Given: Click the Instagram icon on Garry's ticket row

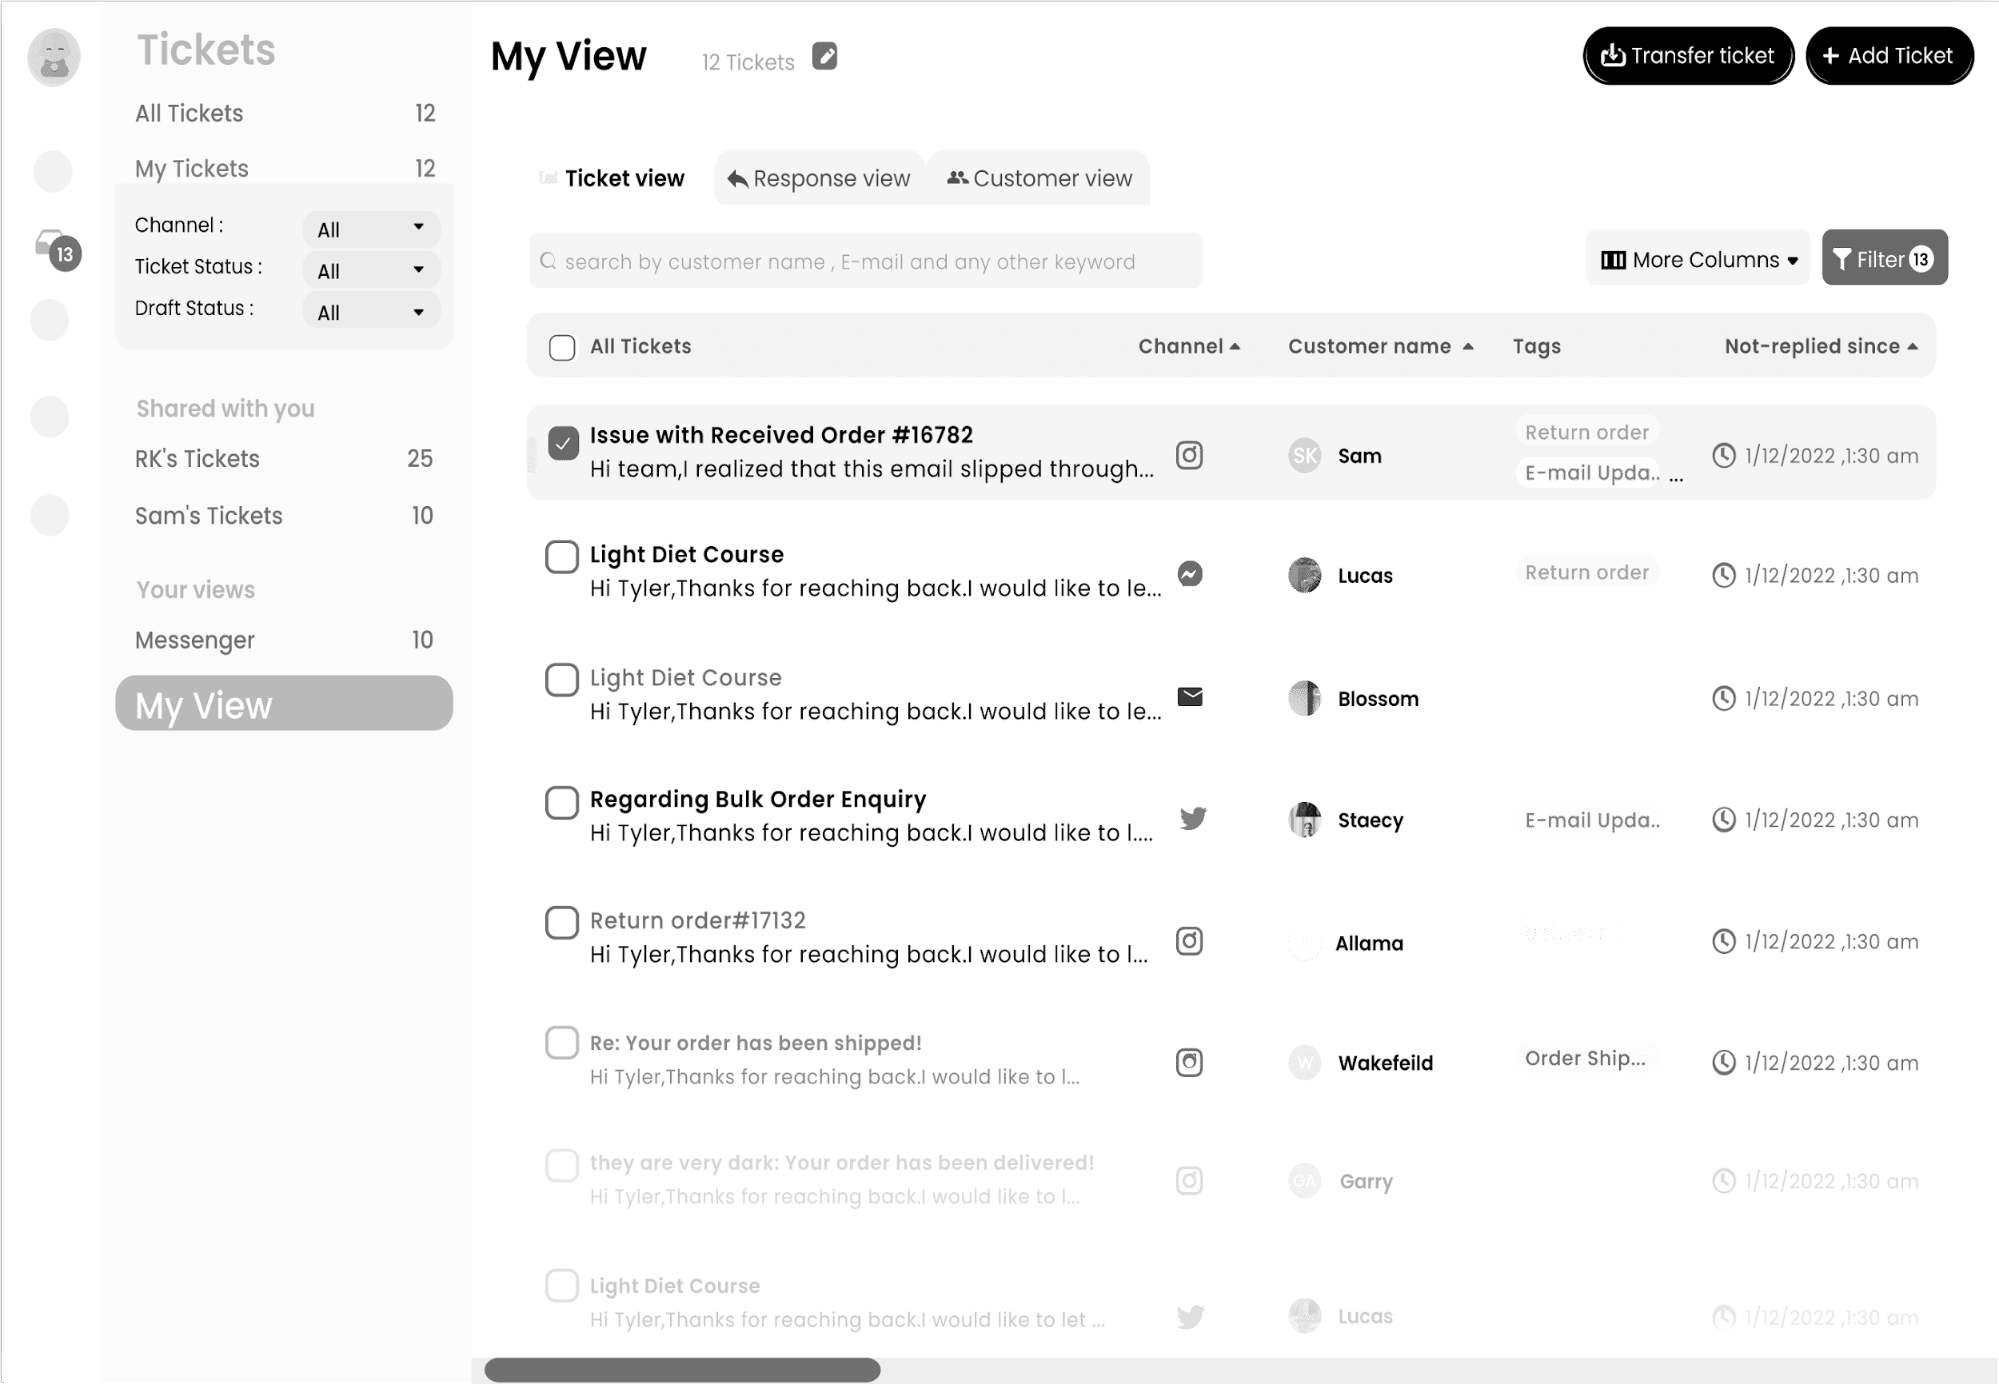Looking at the screenshot, I should click(1189, 1181).
